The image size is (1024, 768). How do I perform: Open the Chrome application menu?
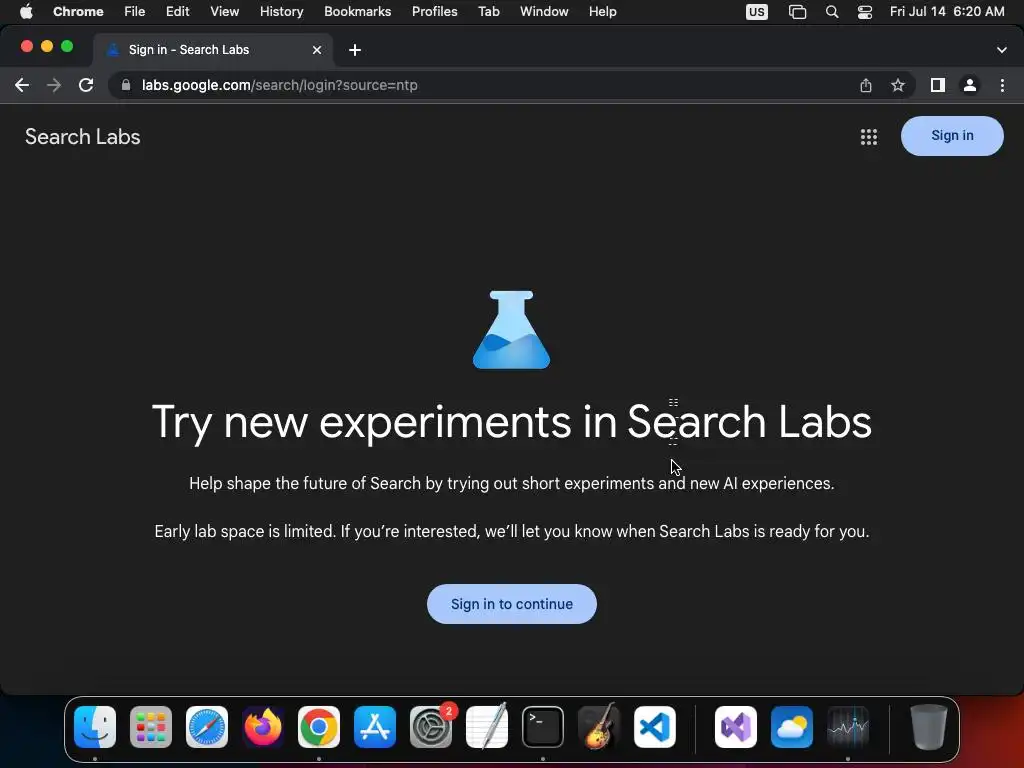78,11
